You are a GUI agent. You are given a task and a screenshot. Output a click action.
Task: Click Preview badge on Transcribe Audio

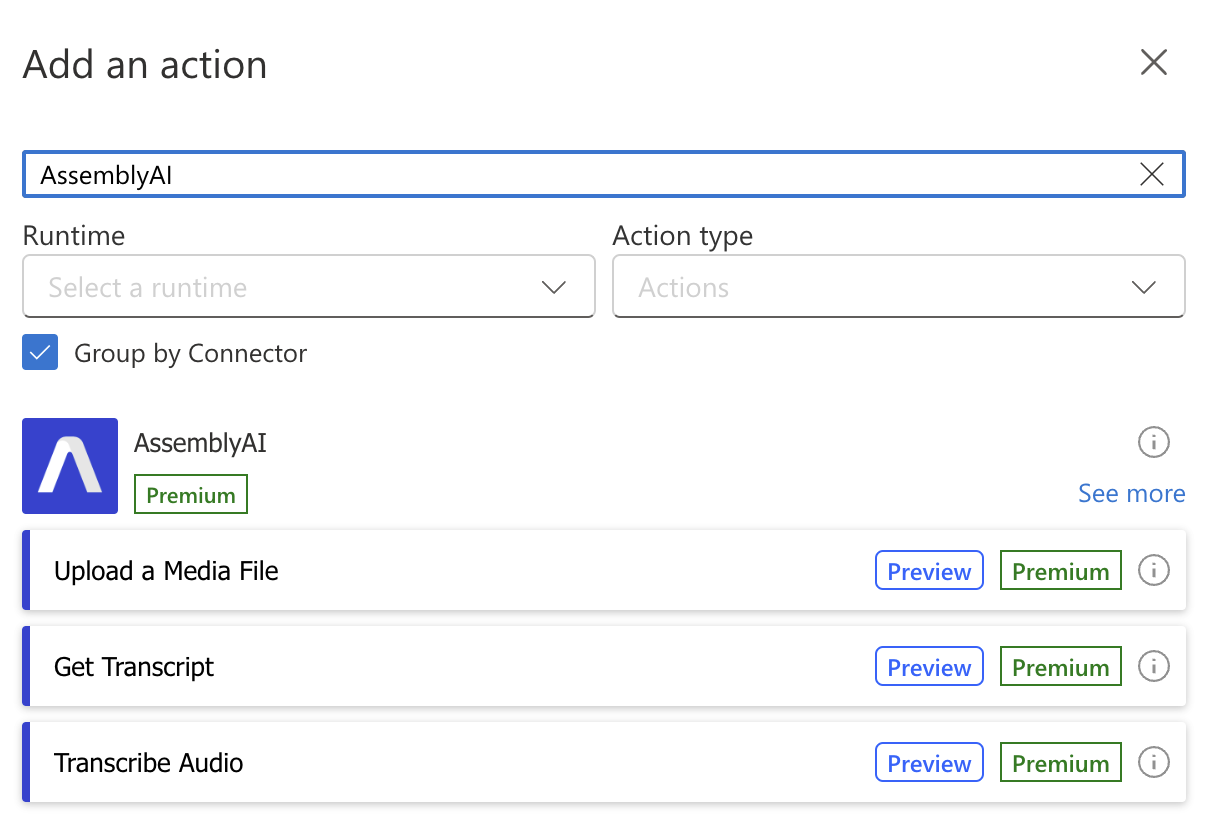pyautogui.click(x=928, y=762)
